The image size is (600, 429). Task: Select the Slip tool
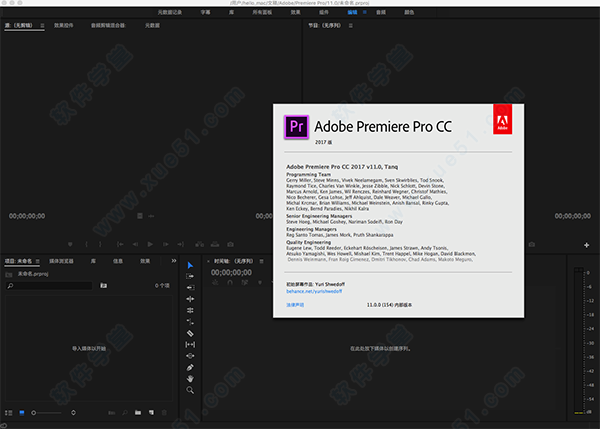(190, 344)
